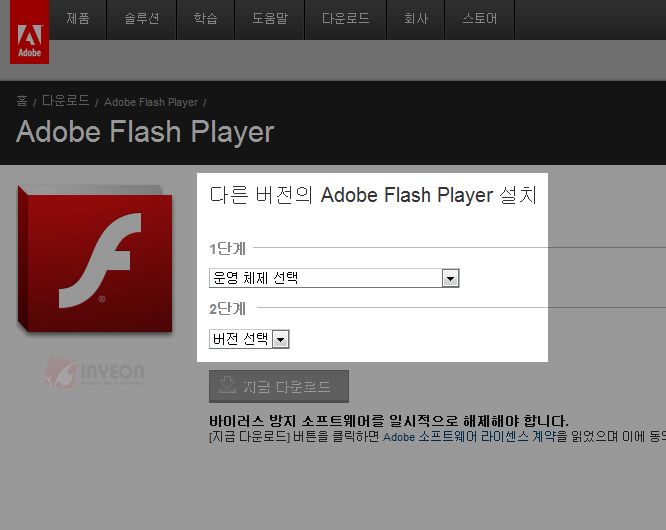This screenshot has height=530, width=666.
Task: Open the 회사 menu
Action: (416, 19)
